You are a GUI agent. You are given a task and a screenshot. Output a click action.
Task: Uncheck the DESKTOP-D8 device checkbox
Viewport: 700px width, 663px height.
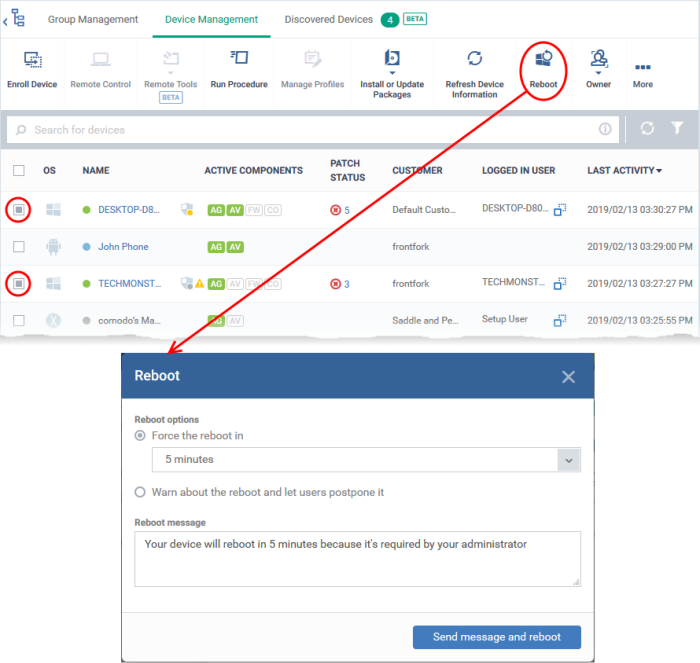click(x=19, y=209)
